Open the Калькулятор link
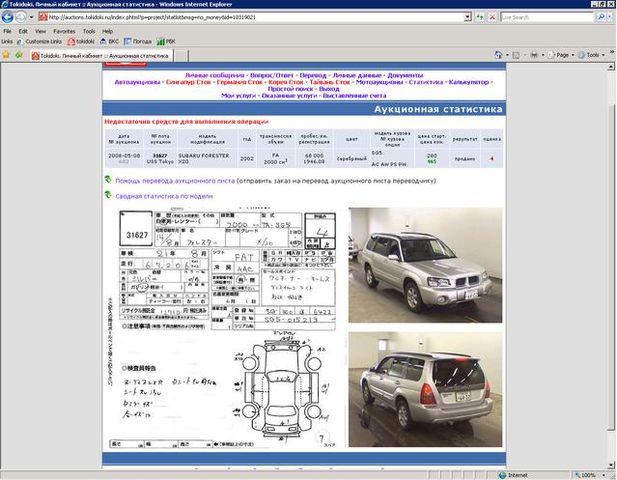617x480 pixels. (469, 82)
